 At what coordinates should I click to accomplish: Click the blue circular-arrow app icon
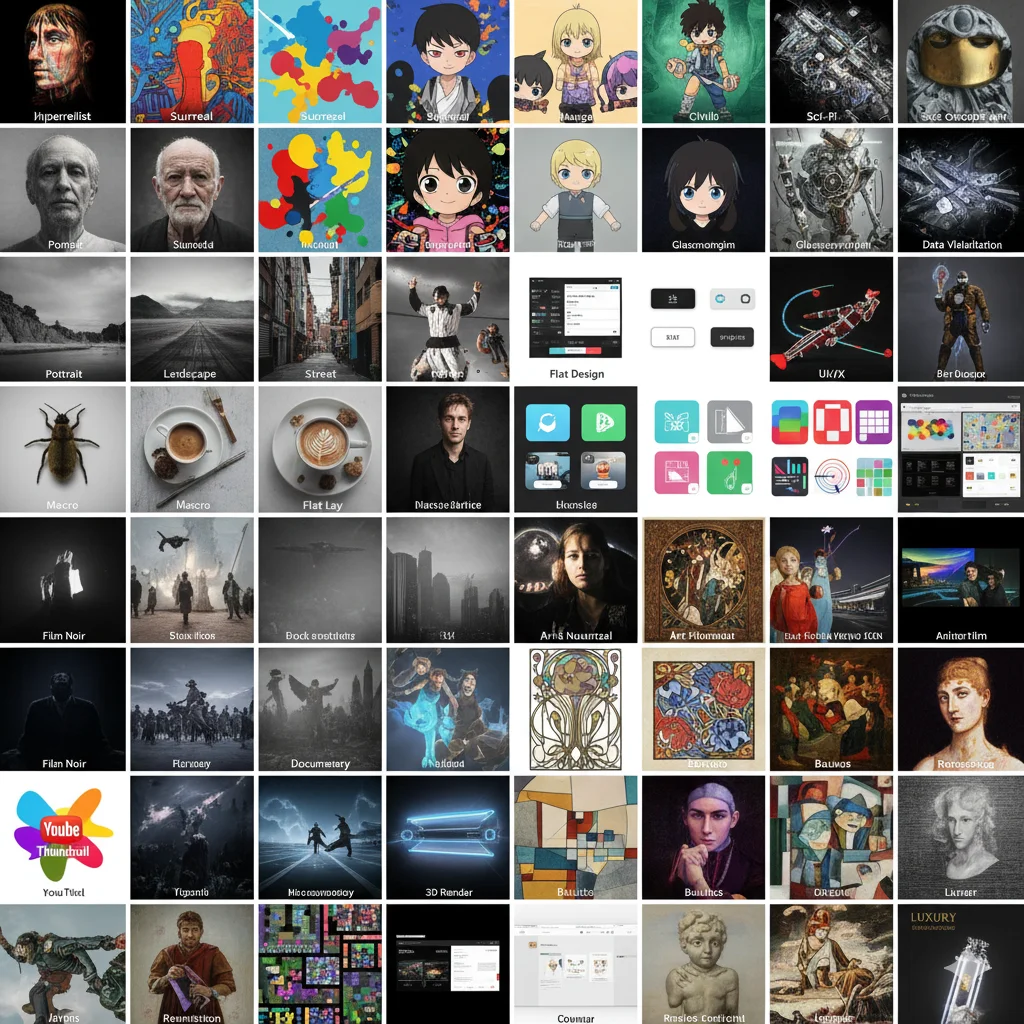tap(548, 423)
